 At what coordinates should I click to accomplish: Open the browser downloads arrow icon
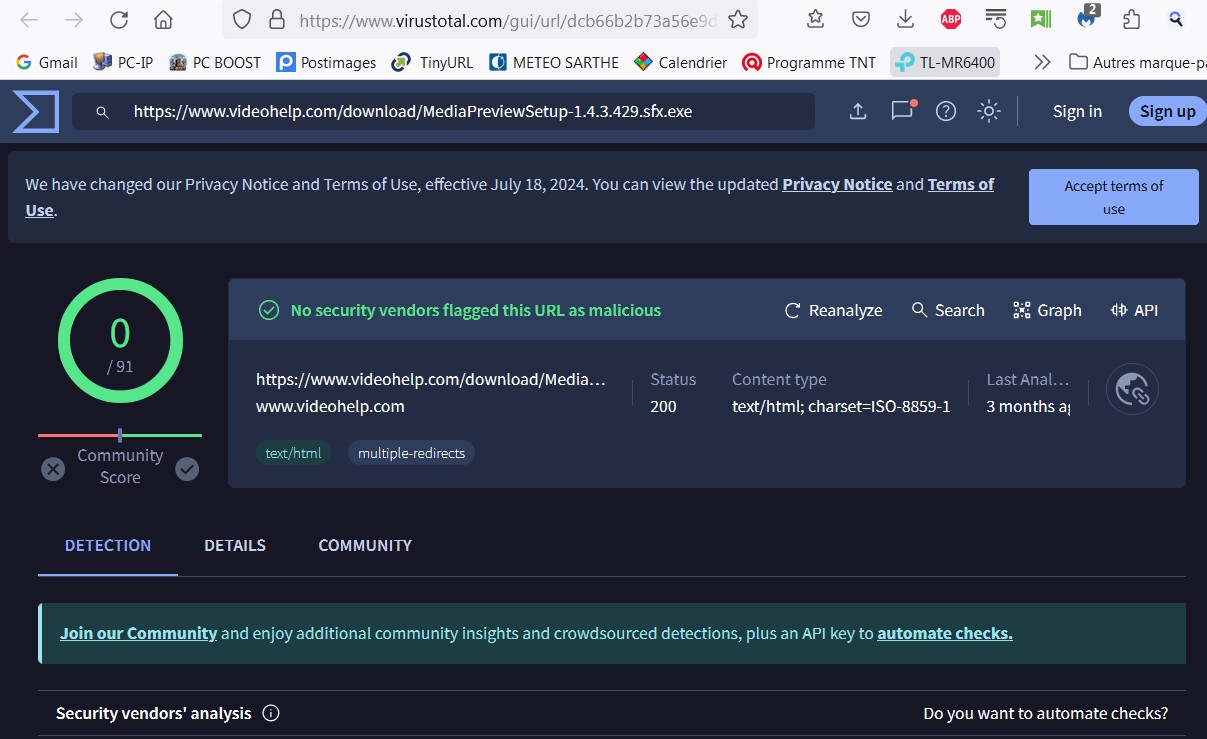(x=906, y=19)
